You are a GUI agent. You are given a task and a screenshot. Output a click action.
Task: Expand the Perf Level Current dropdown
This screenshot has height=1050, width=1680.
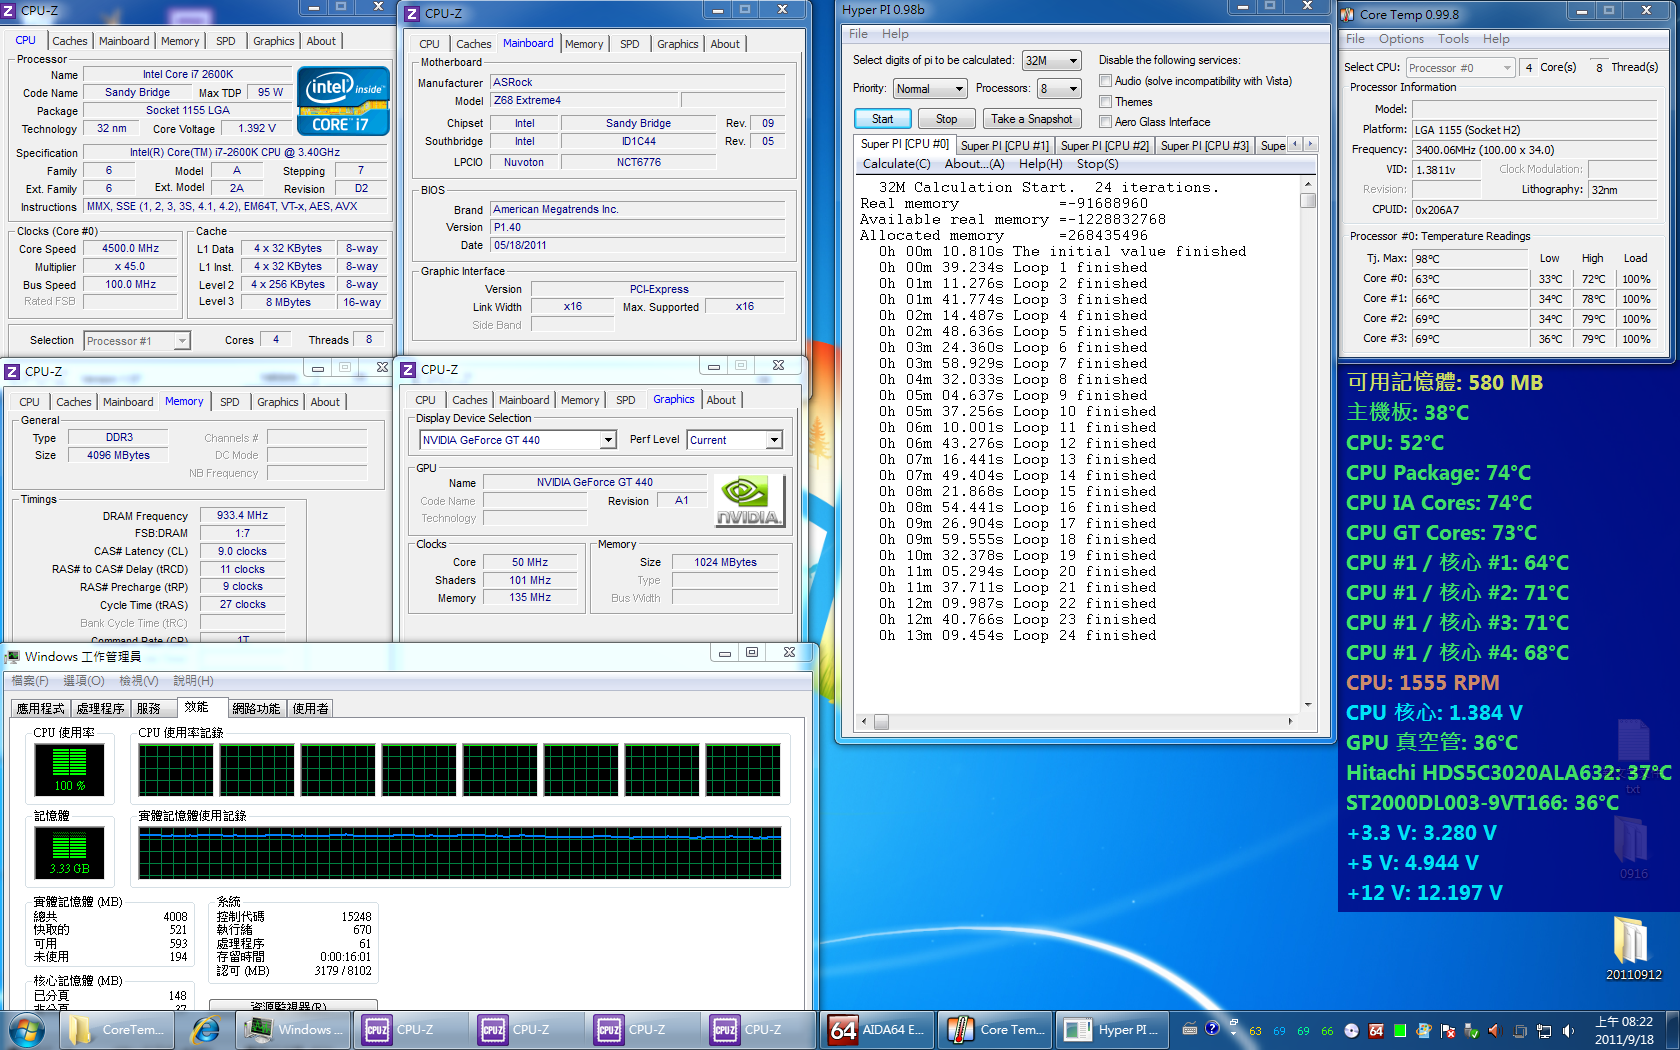(x=734, y=440)
